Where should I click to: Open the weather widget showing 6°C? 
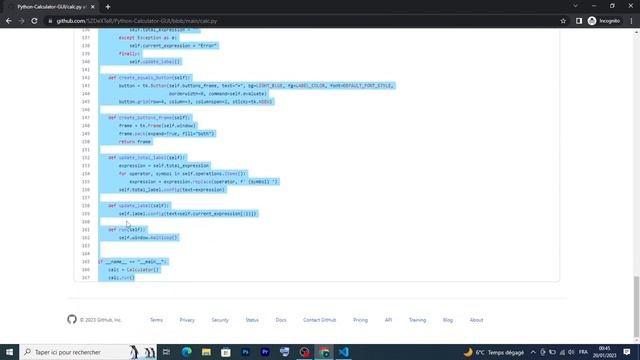click(494, 352)
